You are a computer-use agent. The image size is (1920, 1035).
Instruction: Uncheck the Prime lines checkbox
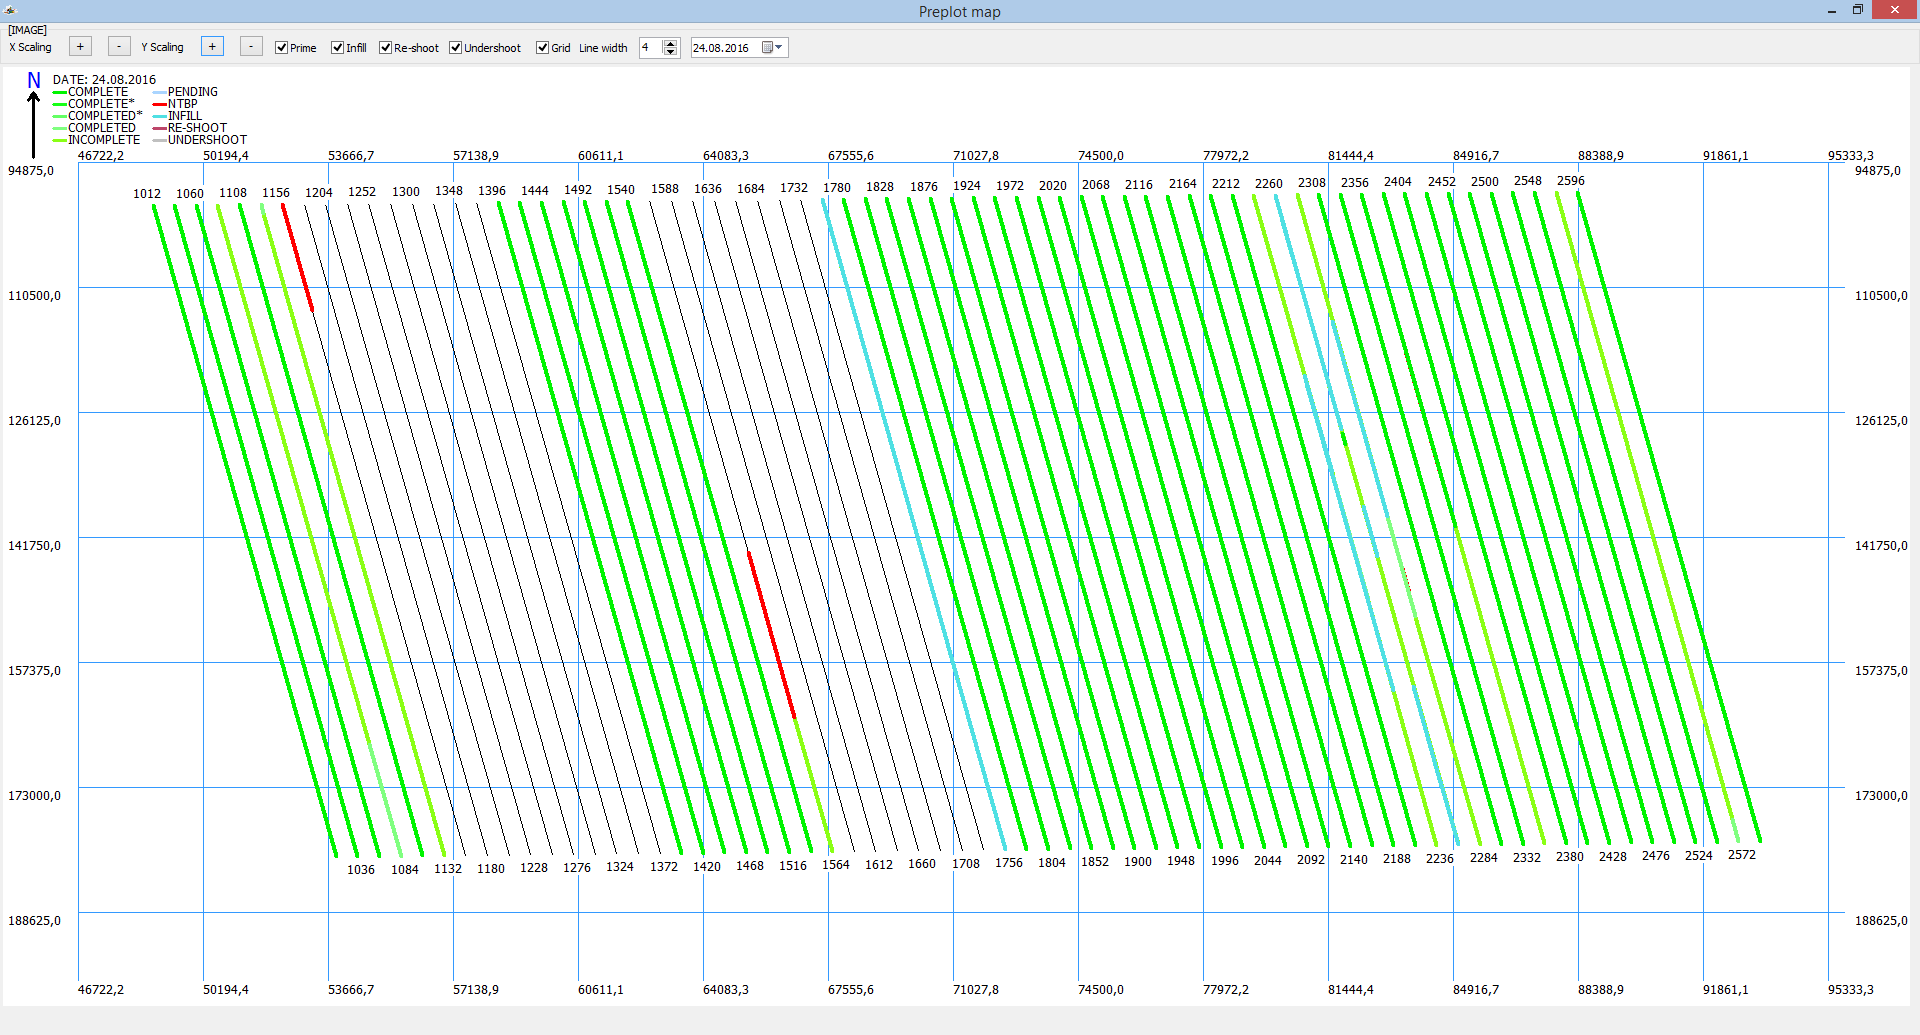pyautogui.click(x=282, y=48)
